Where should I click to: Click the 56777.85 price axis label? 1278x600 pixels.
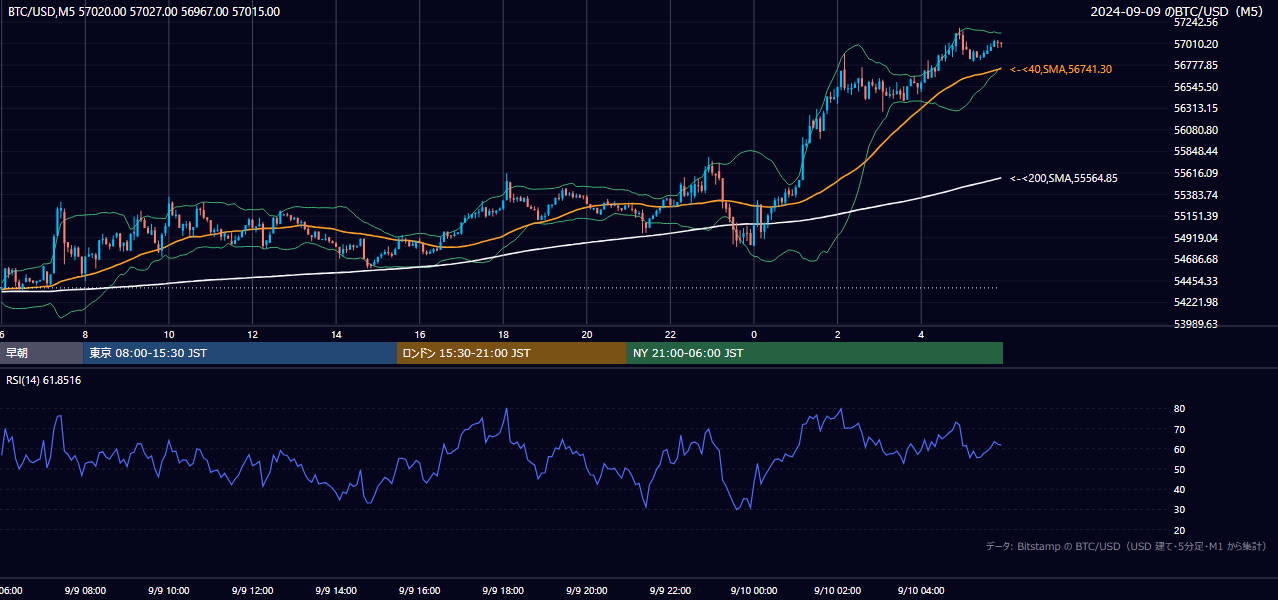click(1196, 65)
